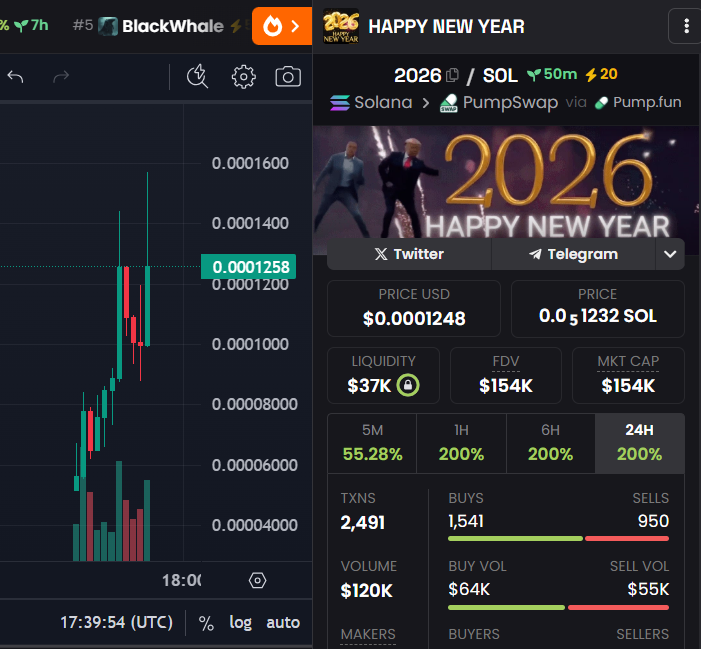Select the 24H timeframe tab

[x=639, y=443]
